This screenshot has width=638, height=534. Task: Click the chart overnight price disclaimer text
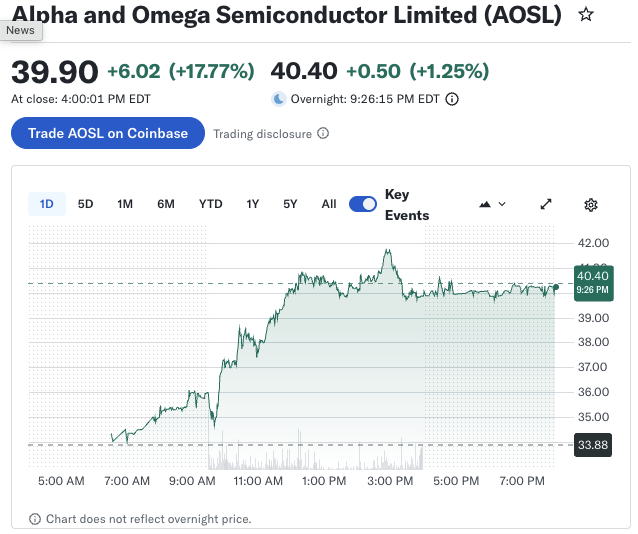click(149, 519)
